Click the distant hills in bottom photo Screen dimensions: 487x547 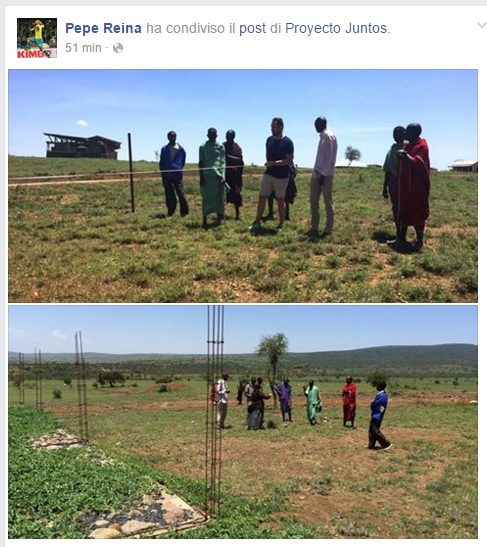coord(243,357)
